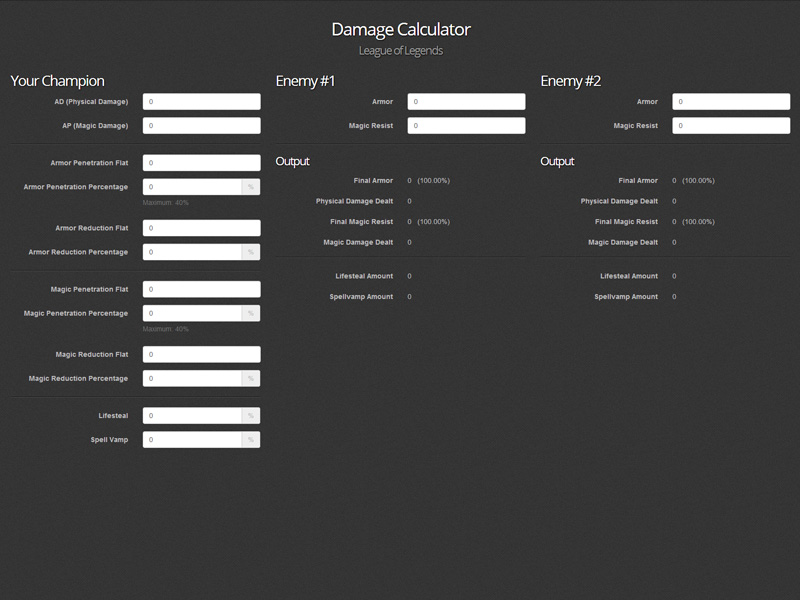Focus Enemy #2 Magic Resist input field
The height and width of the screenshot is (600, 800).
(x=731, y=126)
